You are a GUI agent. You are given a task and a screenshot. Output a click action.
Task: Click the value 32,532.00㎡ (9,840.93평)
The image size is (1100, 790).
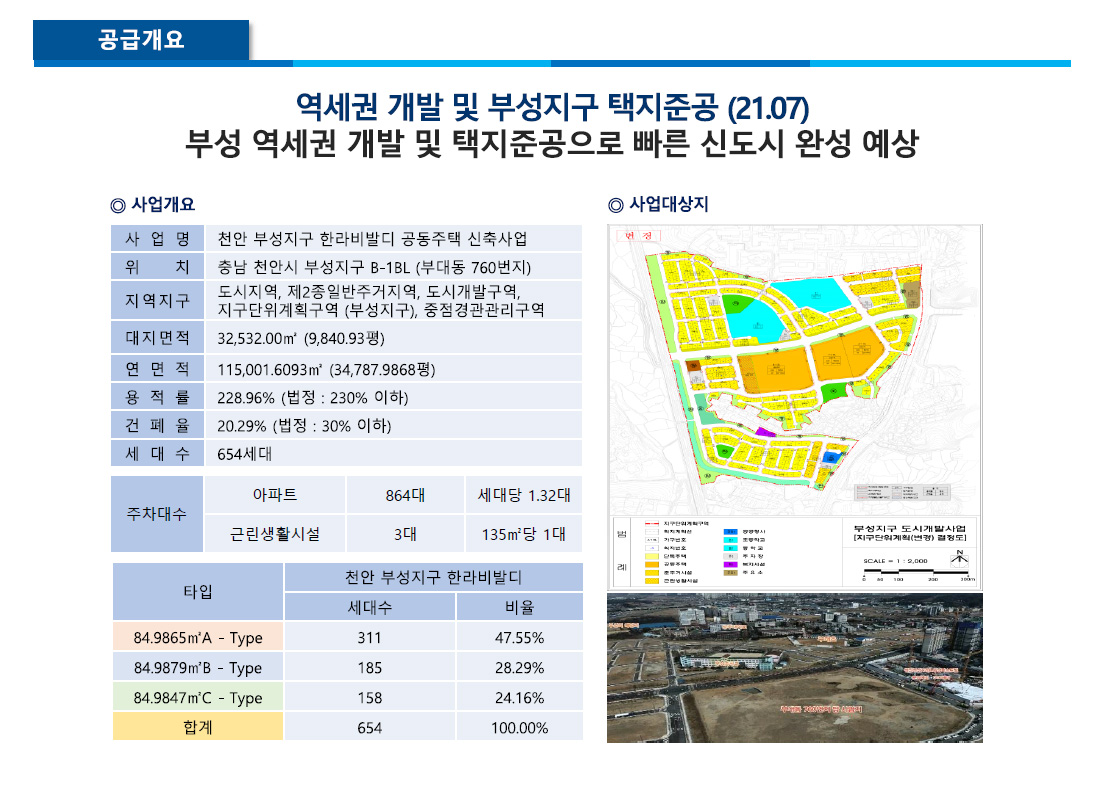coord(301,338)
